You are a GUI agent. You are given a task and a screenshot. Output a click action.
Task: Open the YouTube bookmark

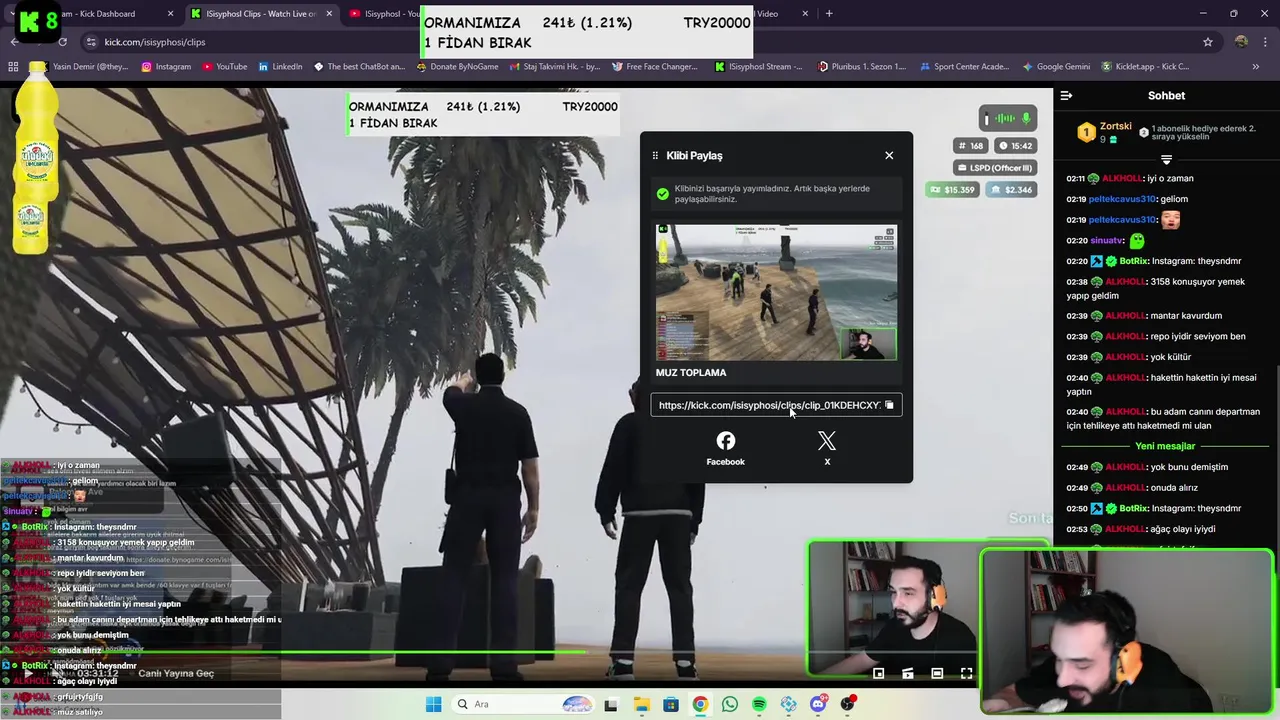(225, 67)
